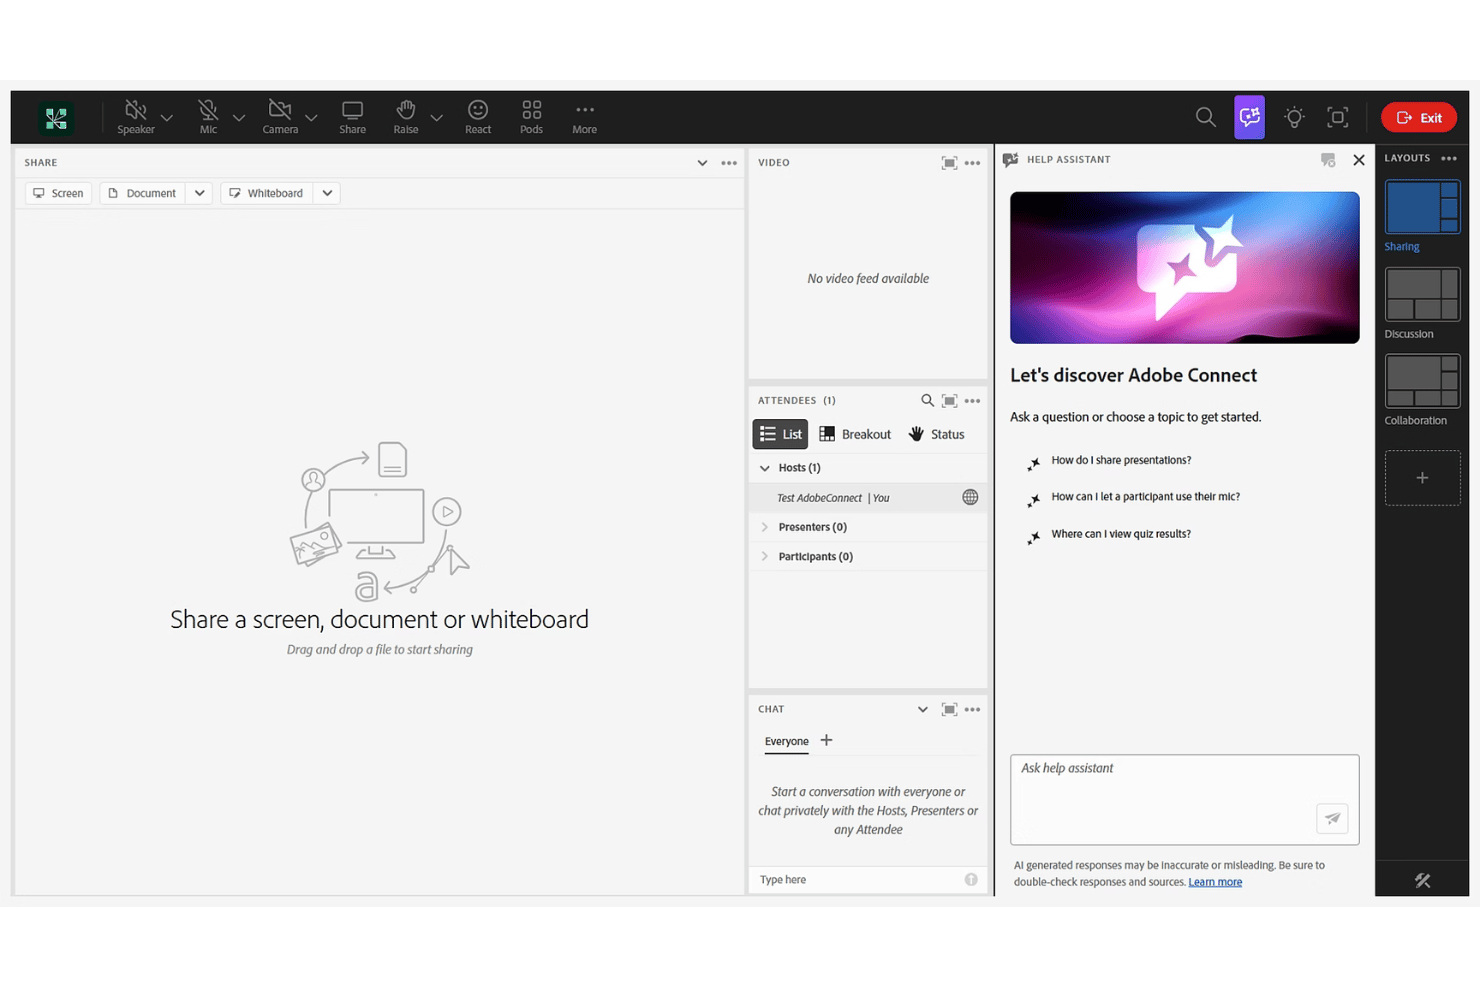Collapse the Share pod chevron
This screenshot has height=987, width=1480.
click(x=702, y=163)
